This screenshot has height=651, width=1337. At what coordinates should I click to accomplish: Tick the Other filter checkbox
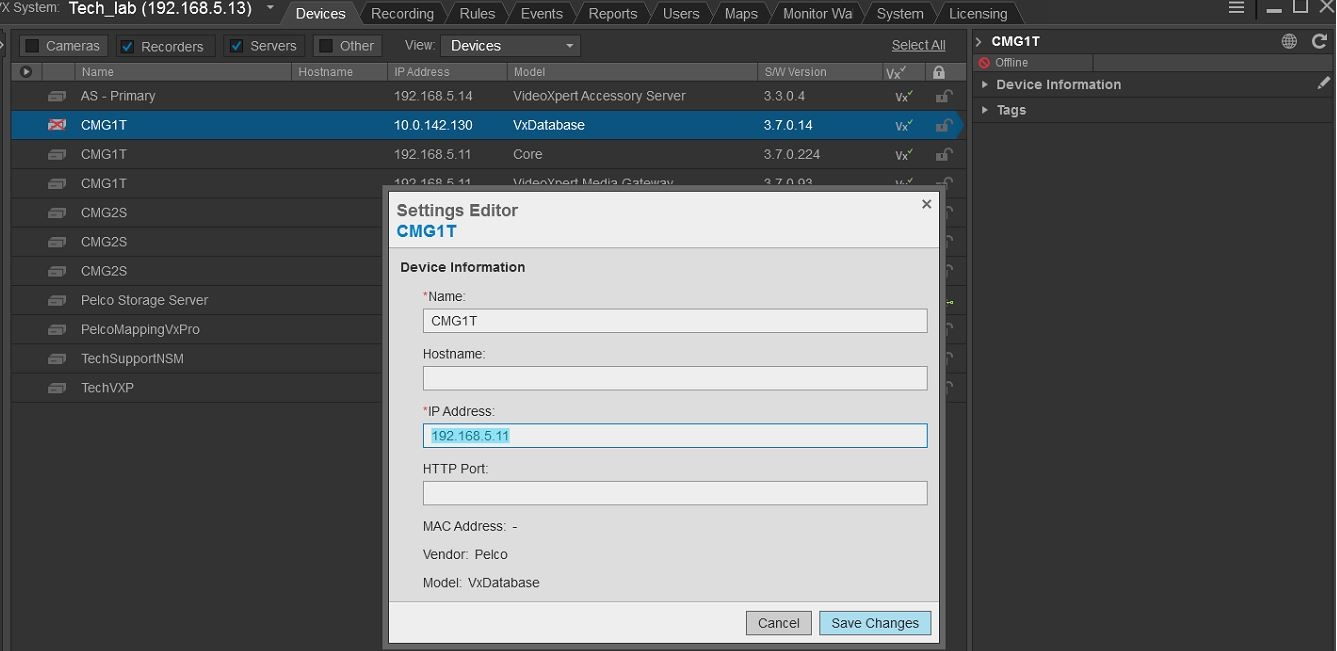pos(325,46)
